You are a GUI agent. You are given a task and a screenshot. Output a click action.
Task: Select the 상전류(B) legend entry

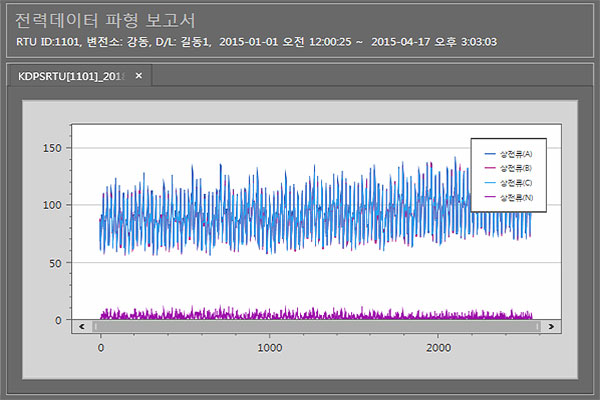pos(516,168)
